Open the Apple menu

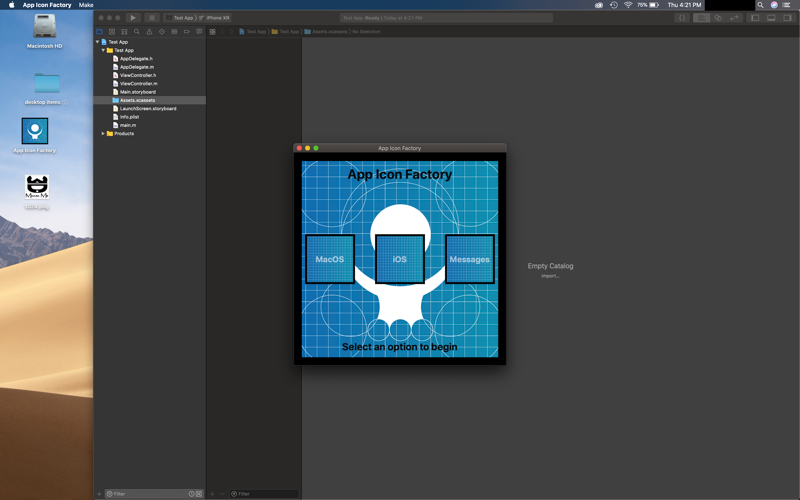point(11,5)
